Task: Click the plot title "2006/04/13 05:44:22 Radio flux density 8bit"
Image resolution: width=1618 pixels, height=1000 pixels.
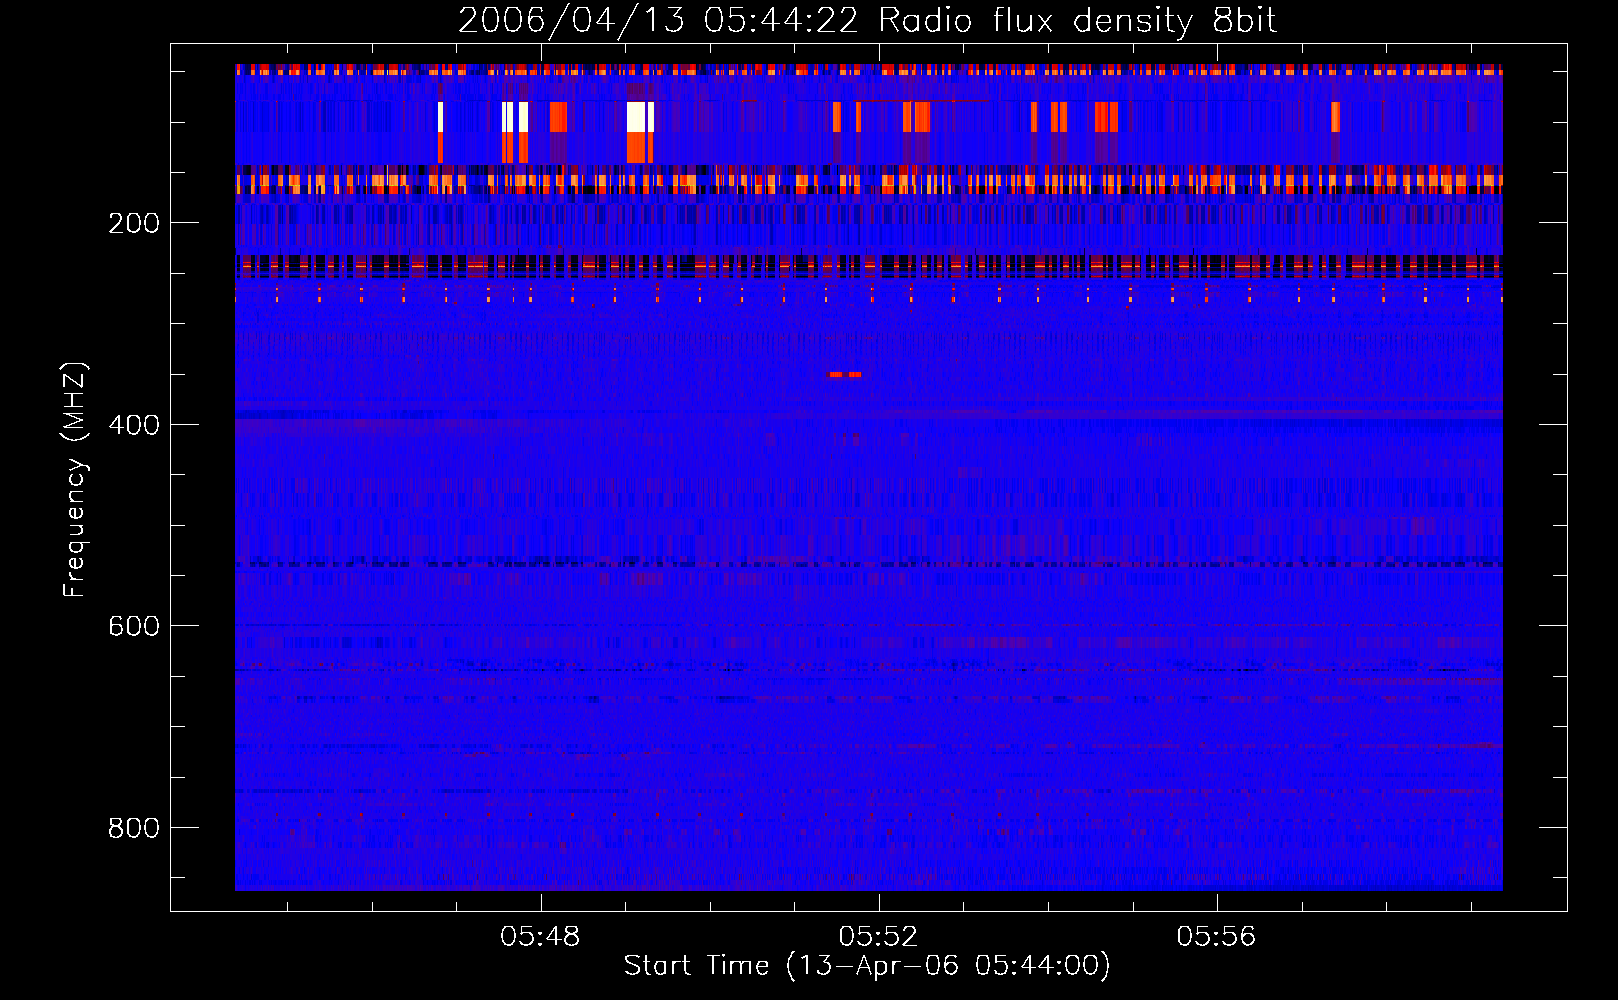Action: click(867, 21)
